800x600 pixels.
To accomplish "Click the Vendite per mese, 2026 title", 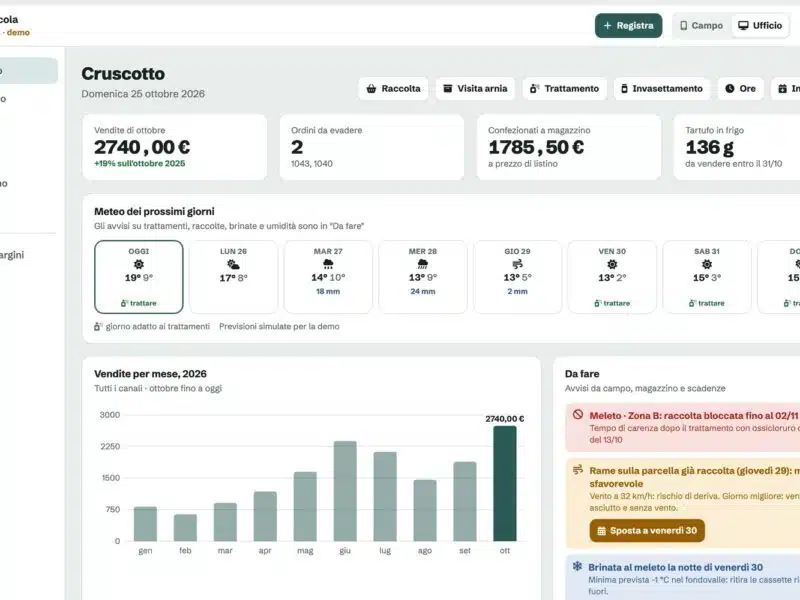I will [150, 374].
